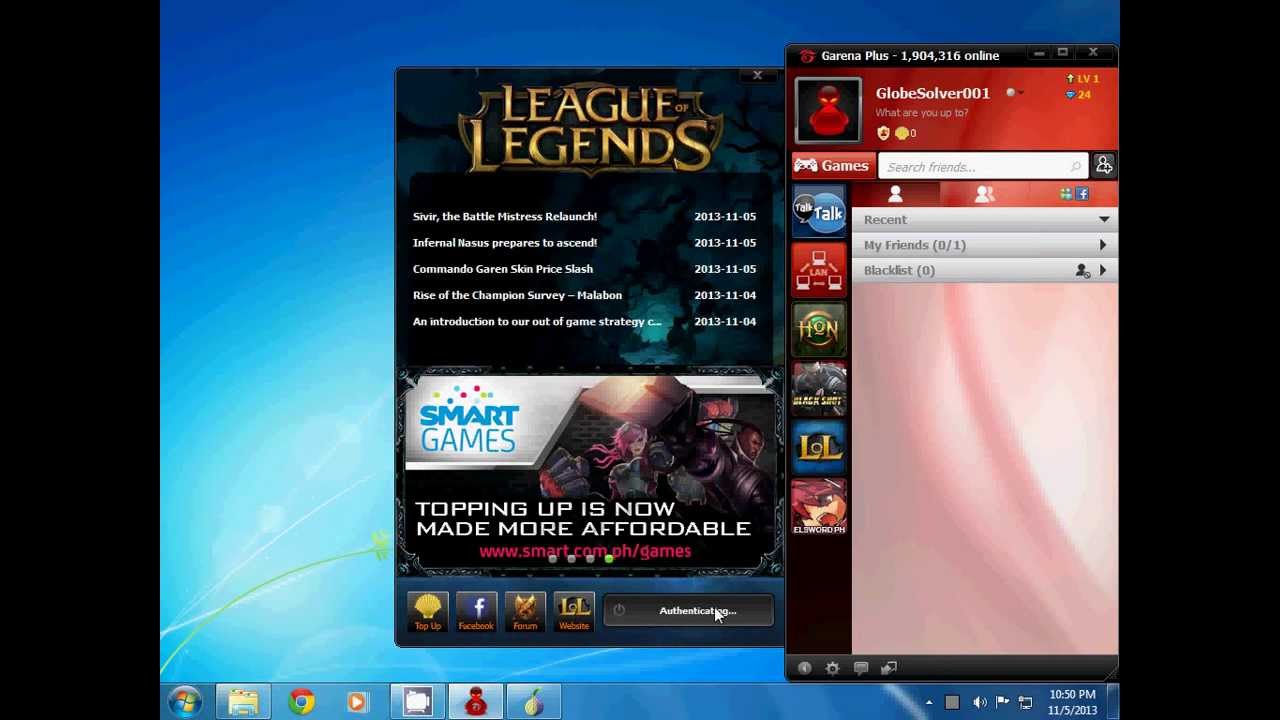Open the chat messages icon in Garena bottom bar

coord(861,668)
